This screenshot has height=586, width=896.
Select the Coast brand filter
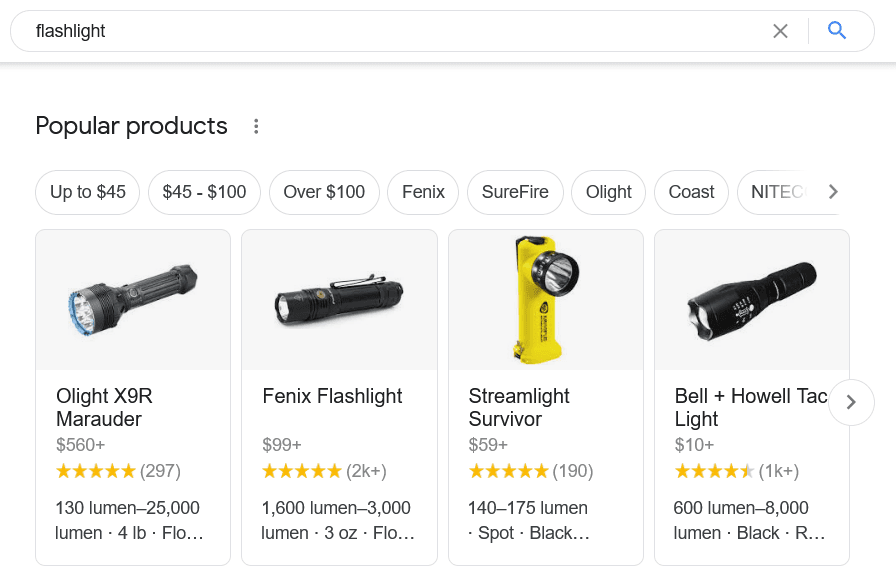pyautogui.click(x=691, y=192)
